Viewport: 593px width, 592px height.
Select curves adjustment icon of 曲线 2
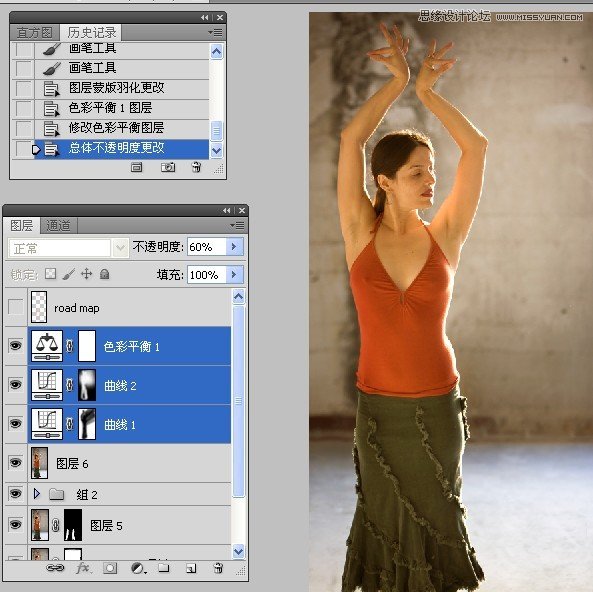coord(47,385)
